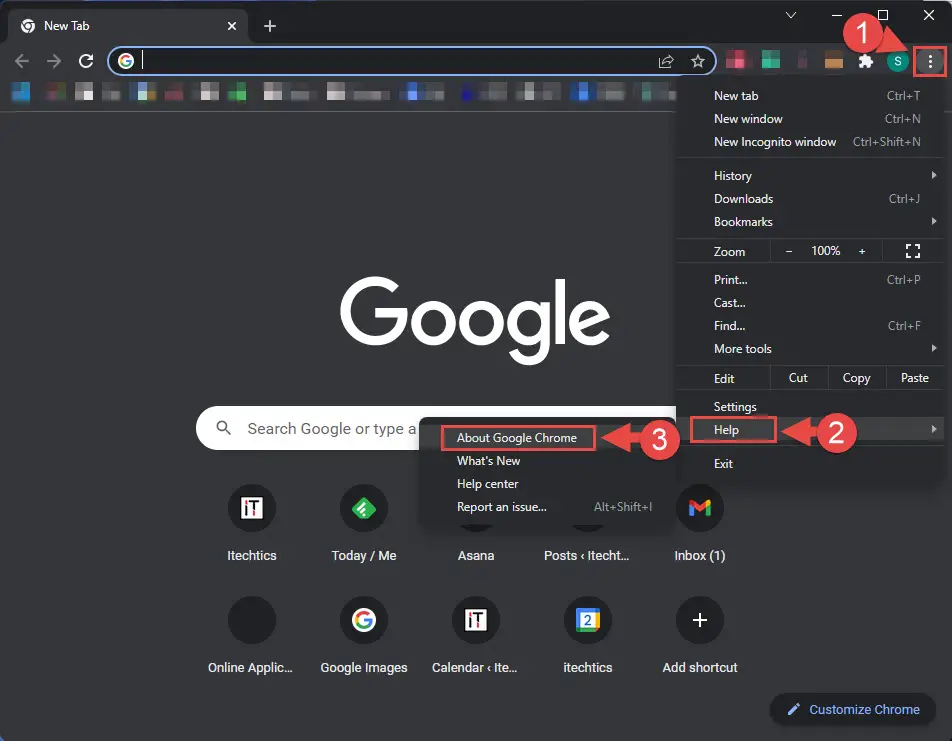Viewport: 952px width, 741px height.
Task: Choose New tab from the menu
Action: pyautogui.click(x=811, y=96)
